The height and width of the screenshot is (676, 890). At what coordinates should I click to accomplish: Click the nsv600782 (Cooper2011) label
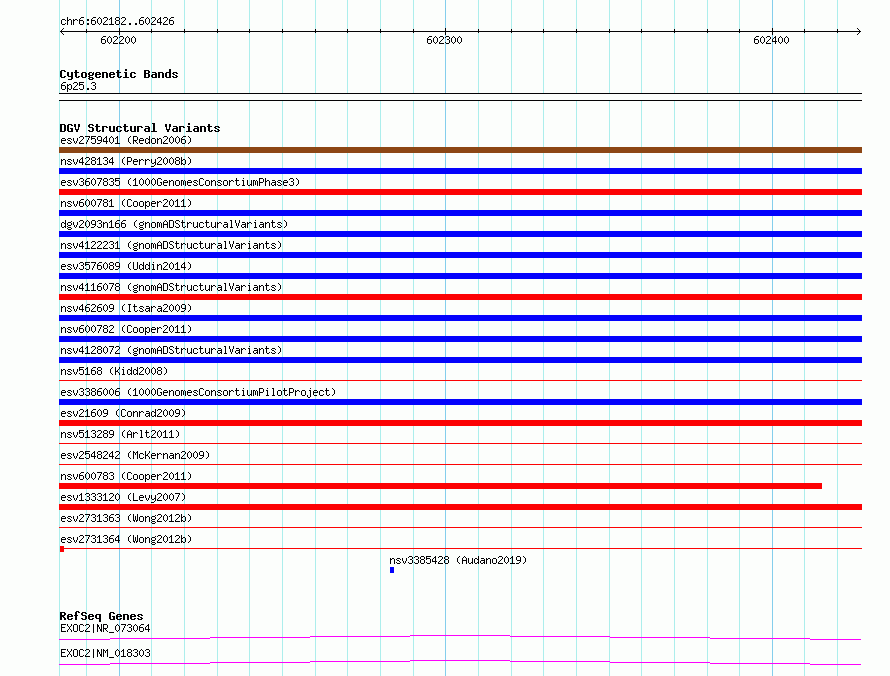pyautogui.click(x=126, y=329)
